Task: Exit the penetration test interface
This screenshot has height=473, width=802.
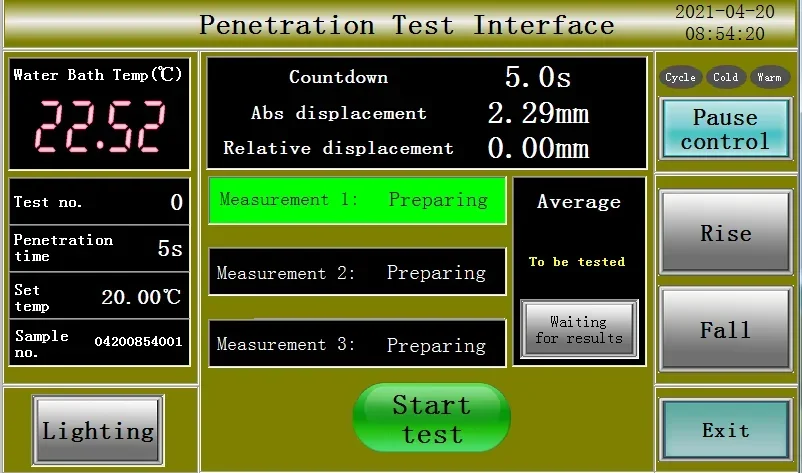Action: [x=725, y=430]
